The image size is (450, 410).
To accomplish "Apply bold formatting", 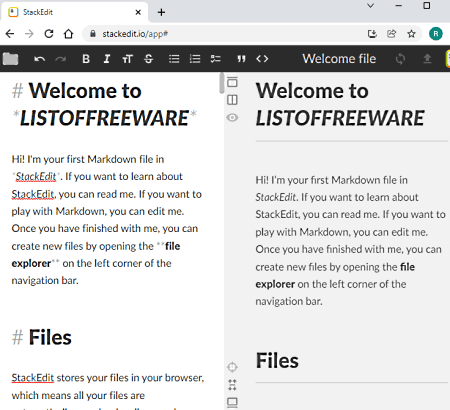I will 86,59.
